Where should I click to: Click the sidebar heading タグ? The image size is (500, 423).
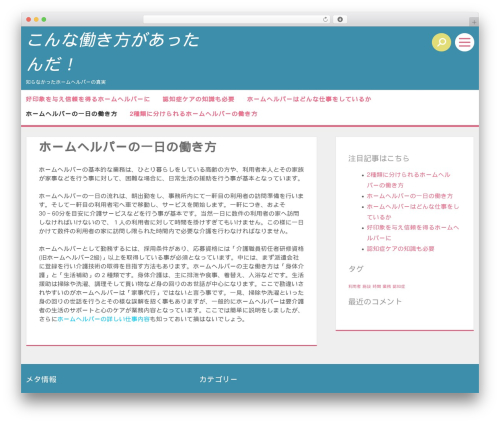pyautogui.click(x=356, y=269)
